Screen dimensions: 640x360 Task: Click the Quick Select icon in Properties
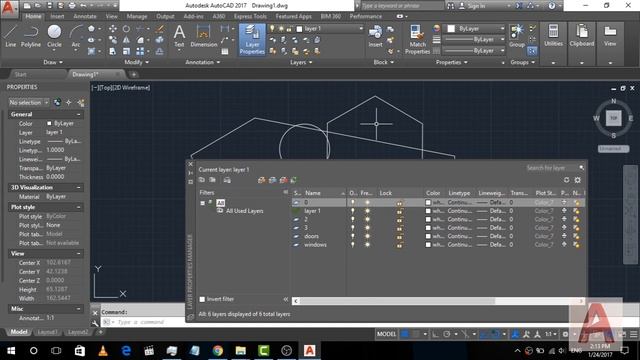[x=81, y=102]
